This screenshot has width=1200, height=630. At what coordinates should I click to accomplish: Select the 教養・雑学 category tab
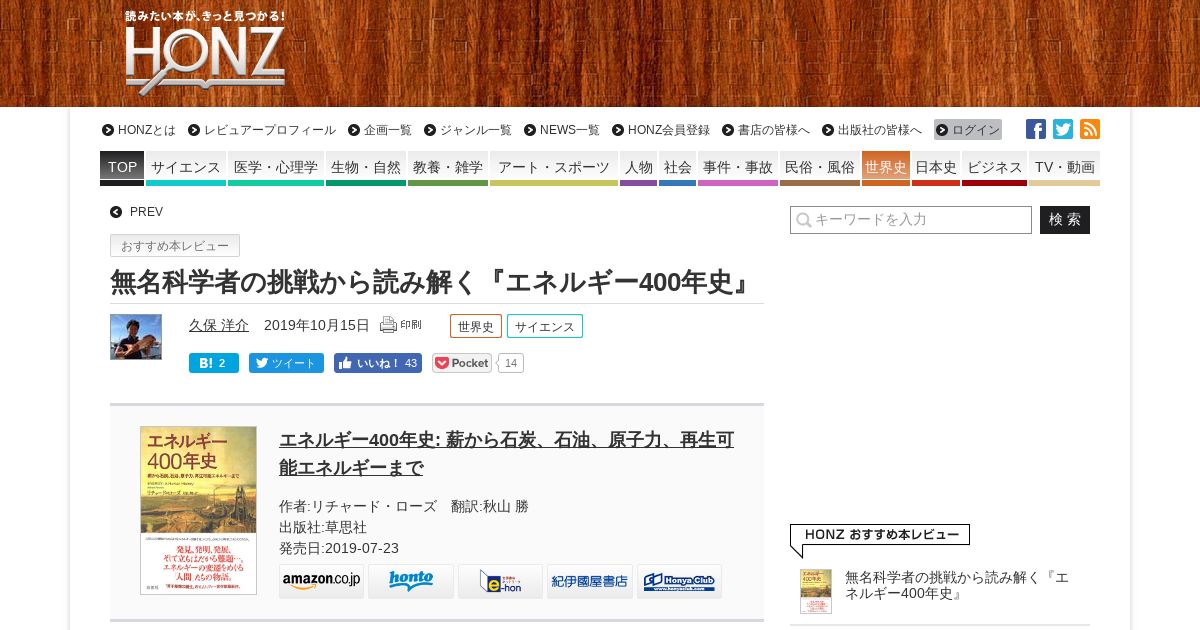[448, 167]
